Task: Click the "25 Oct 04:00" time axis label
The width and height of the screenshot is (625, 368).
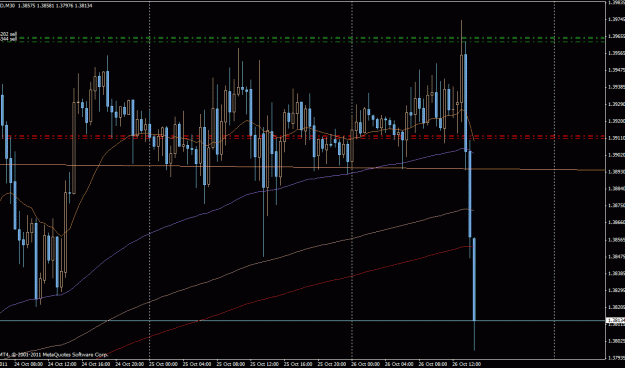Action: (x=197, y=364)
